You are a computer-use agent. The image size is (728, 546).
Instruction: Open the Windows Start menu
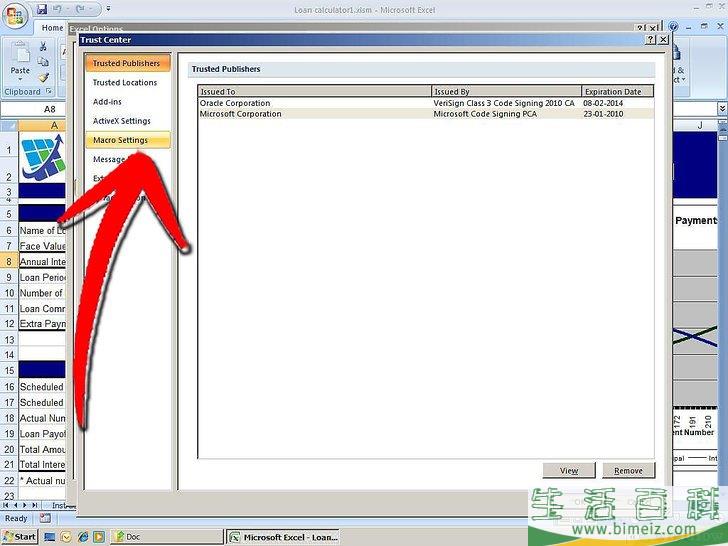tap(19, 537)
